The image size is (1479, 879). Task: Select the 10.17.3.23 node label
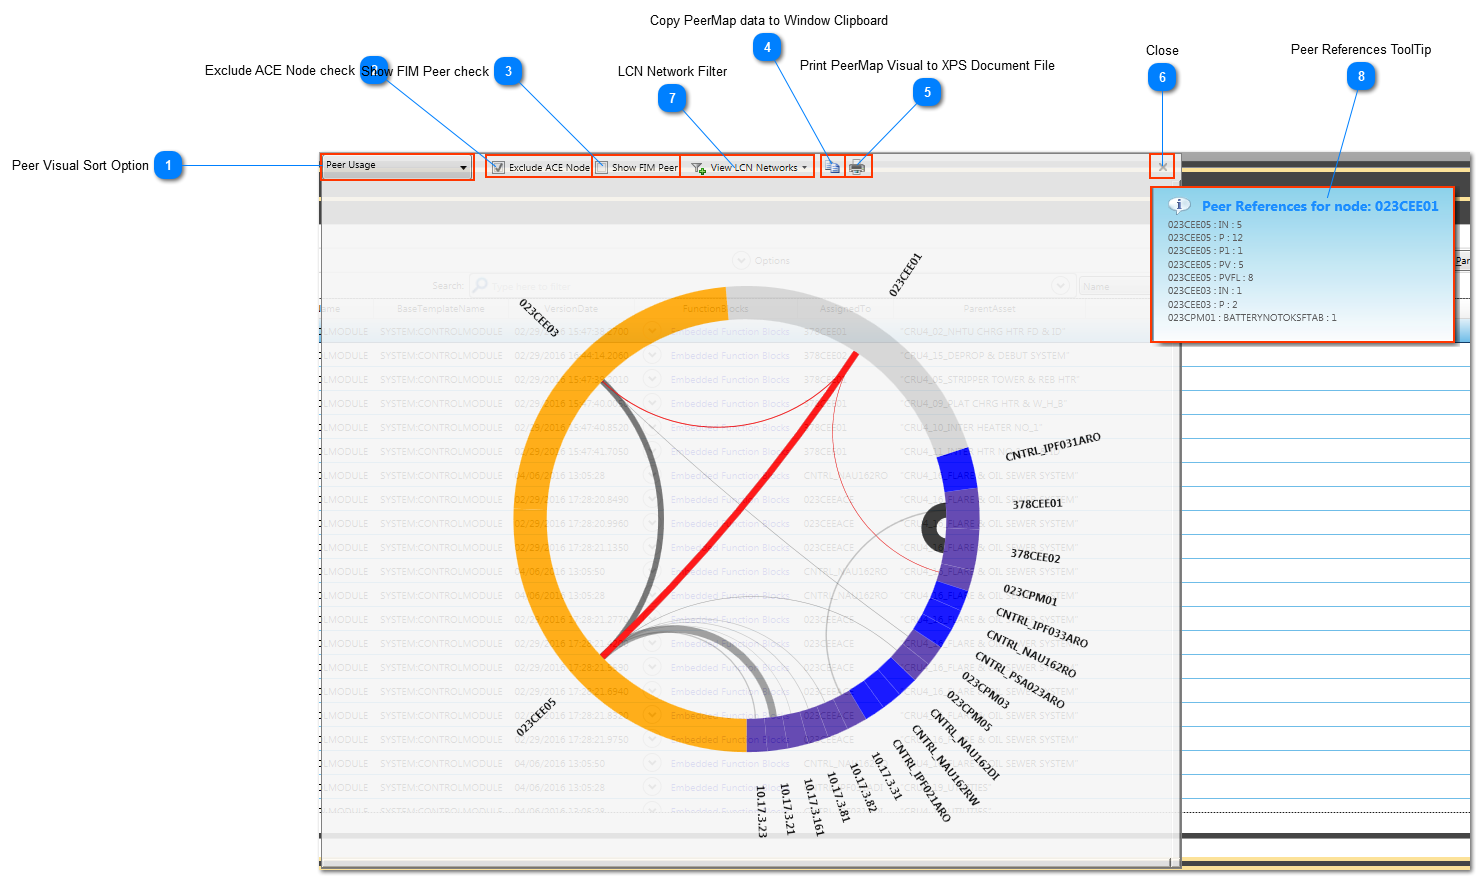point(761,811)
